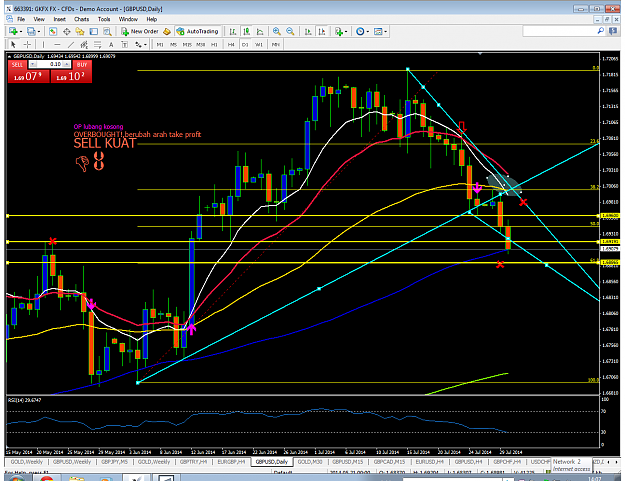Select the equidistant channel tool

point(84,45)
